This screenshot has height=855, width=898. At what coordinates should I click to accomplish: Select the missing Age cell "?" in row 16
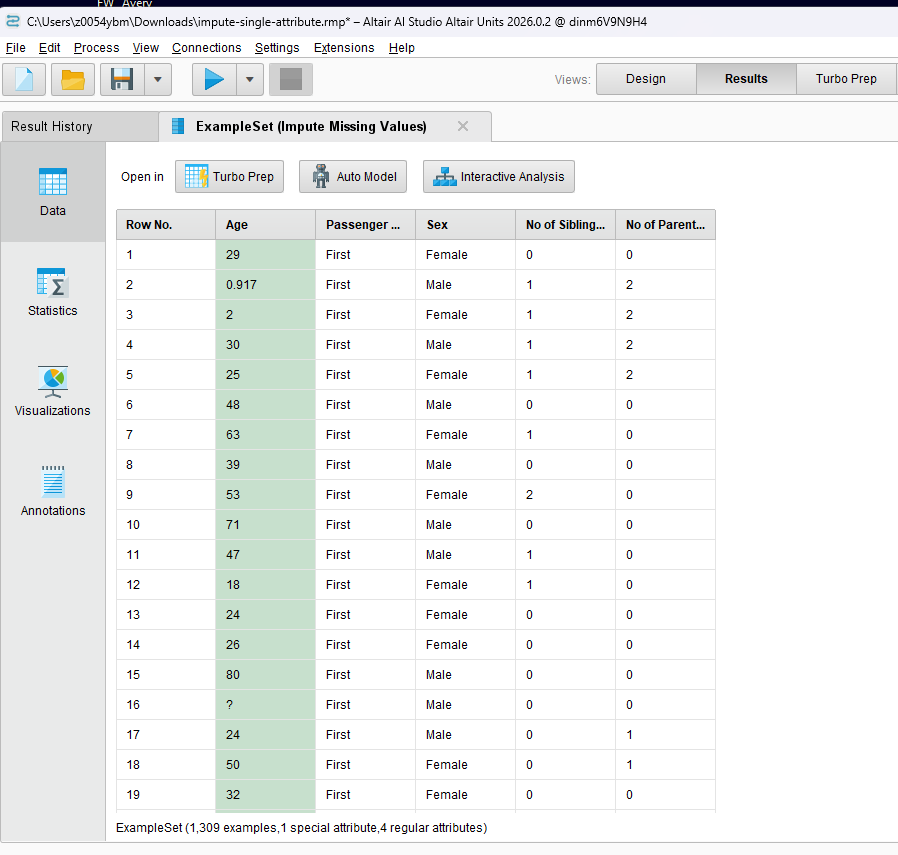tap(266, 704)
